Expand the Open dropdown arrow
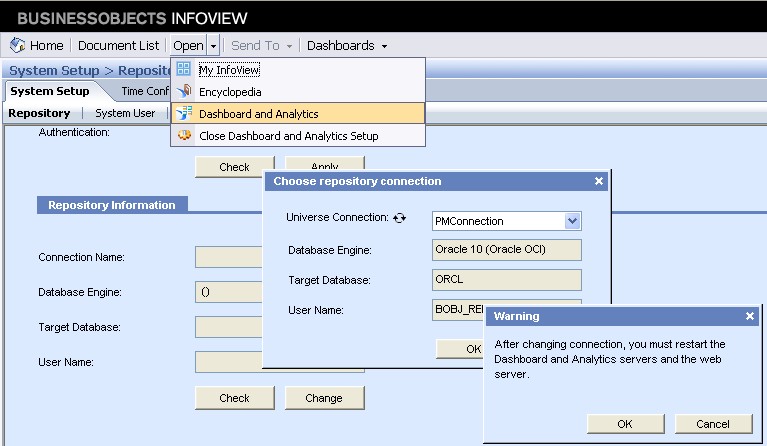 [x=214, y=46]
